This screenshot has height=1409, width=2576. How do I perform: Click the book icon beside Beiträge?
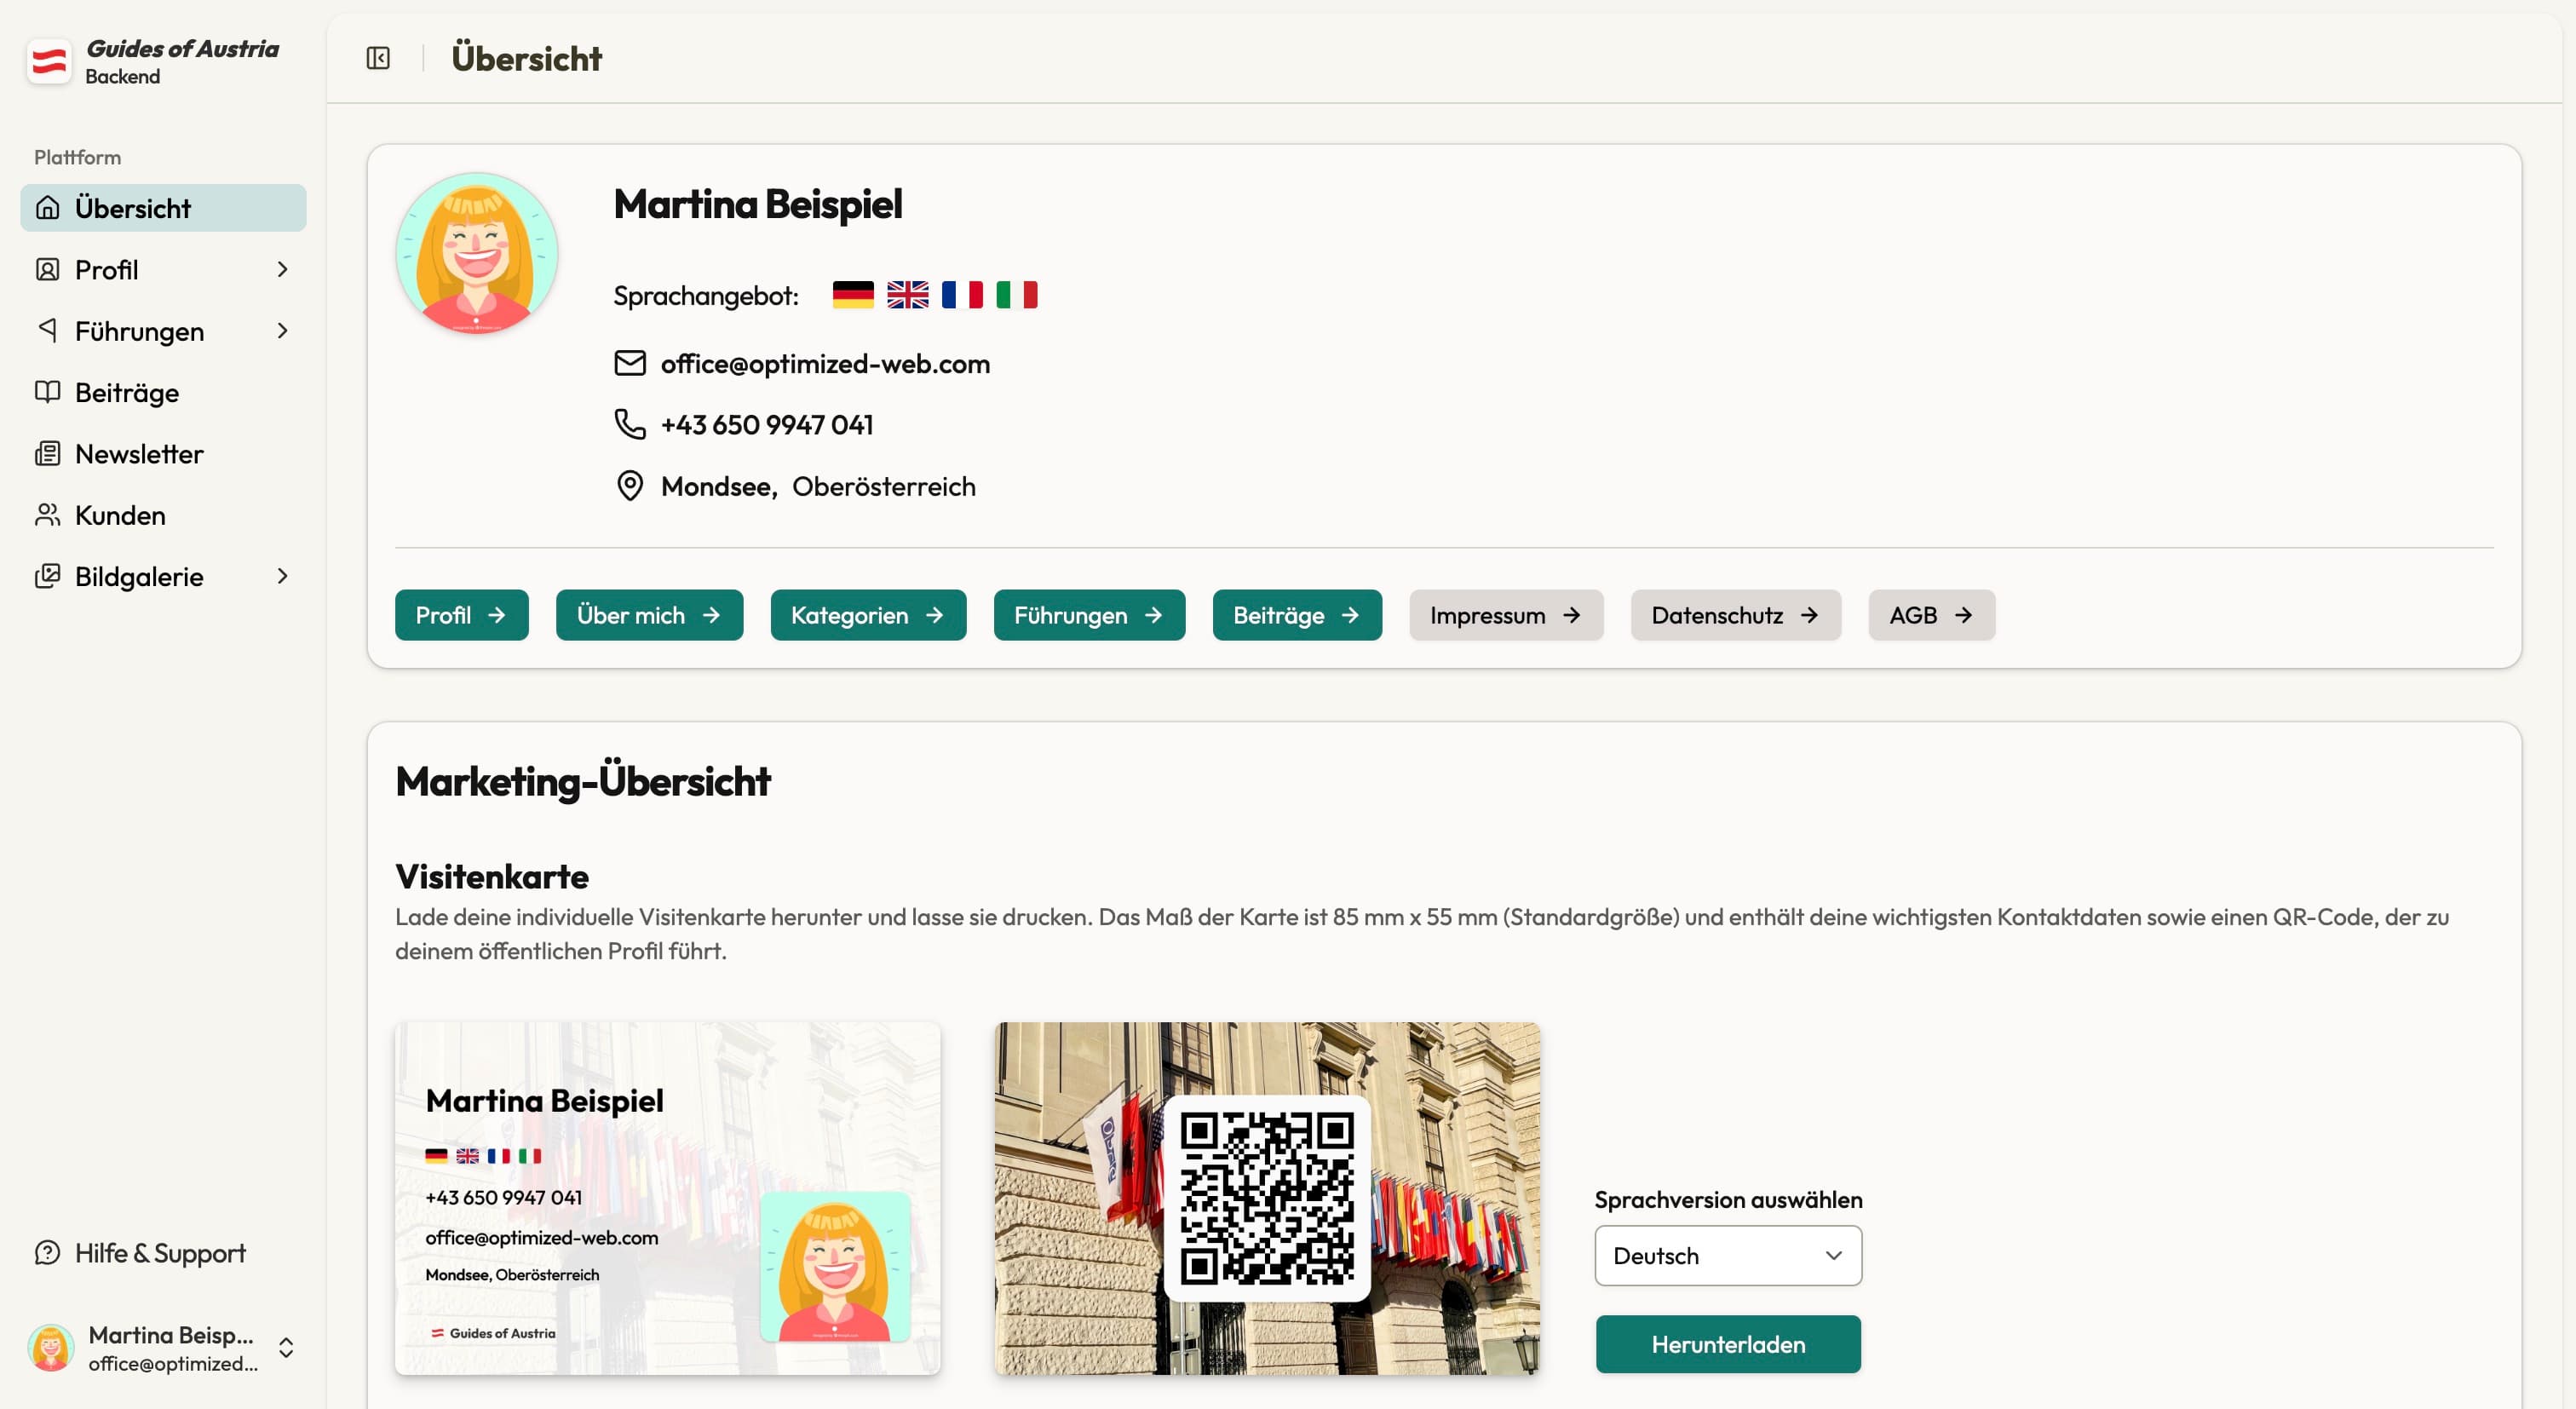(47, 392)
